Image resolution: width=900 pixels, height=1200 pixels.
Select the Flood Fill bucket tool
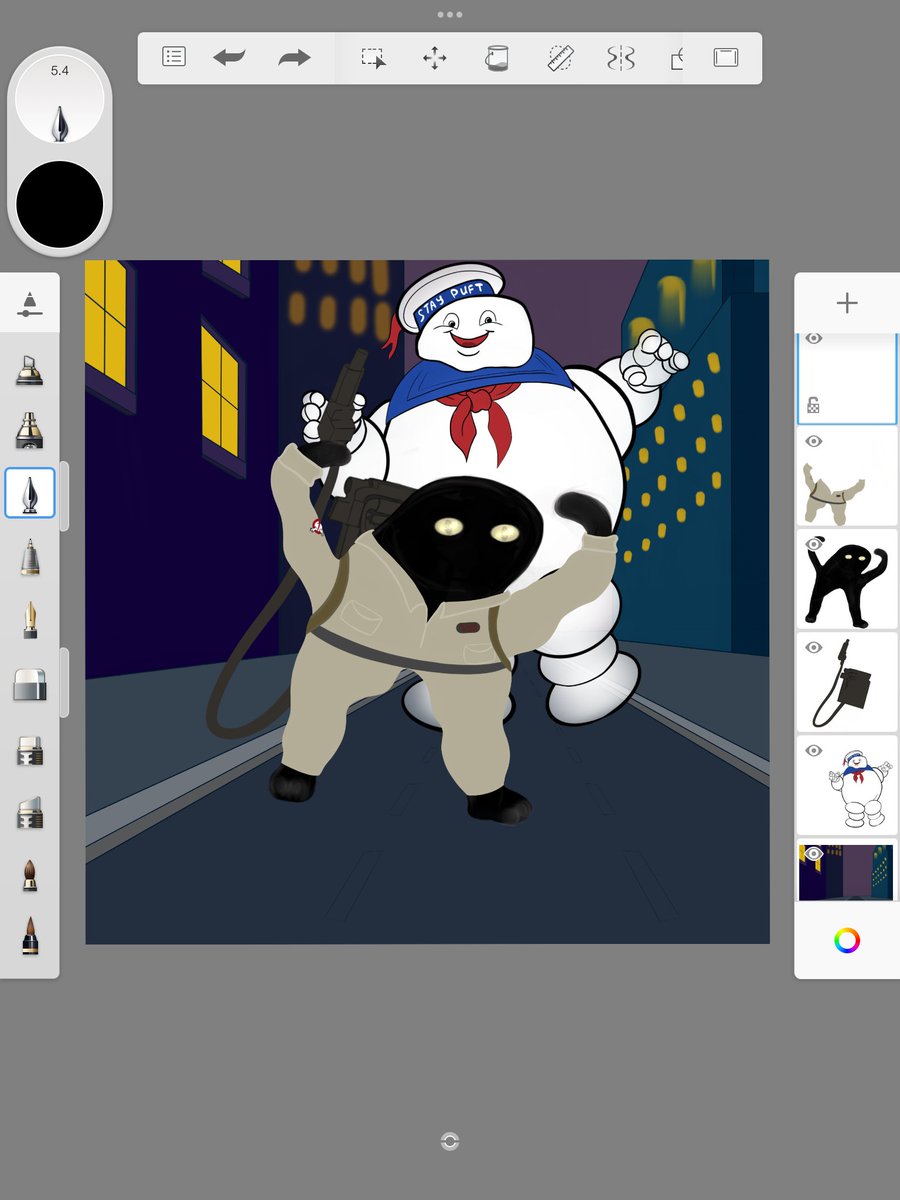pyautogui.click(x=496, y=58)
